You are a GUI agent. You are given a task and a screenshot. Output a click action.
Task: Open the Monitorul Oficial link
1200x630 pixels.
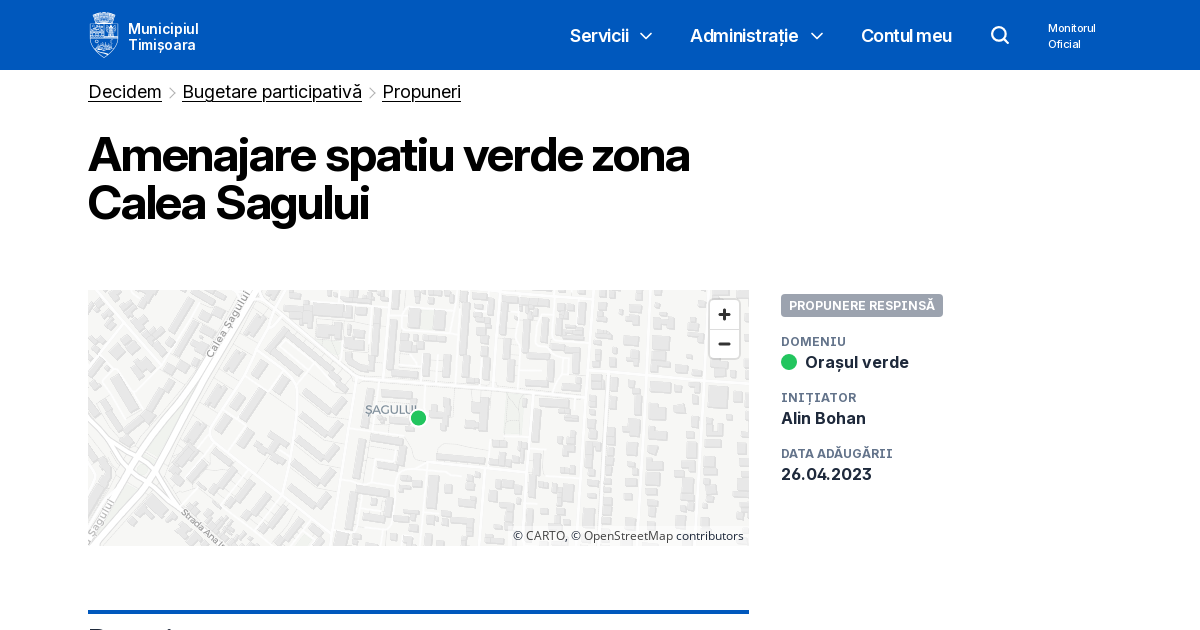pyautogui.click(x=1071, y=36)
